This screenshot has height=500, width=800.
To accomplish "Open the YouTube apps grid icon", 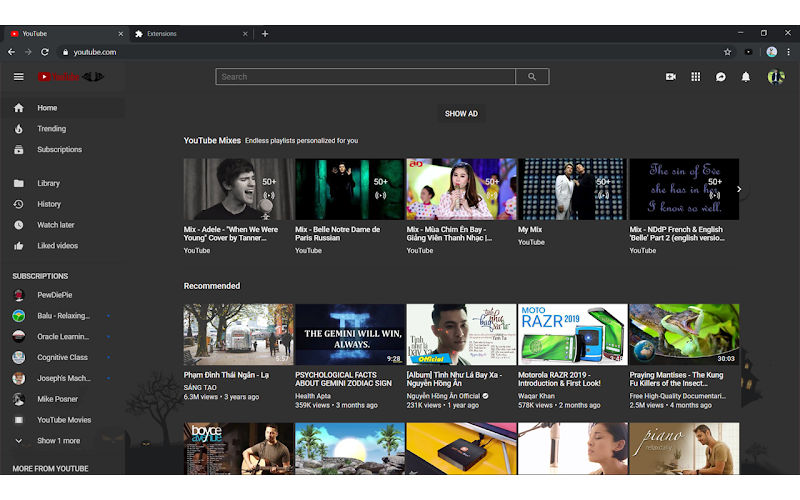I will pos(696,77).
